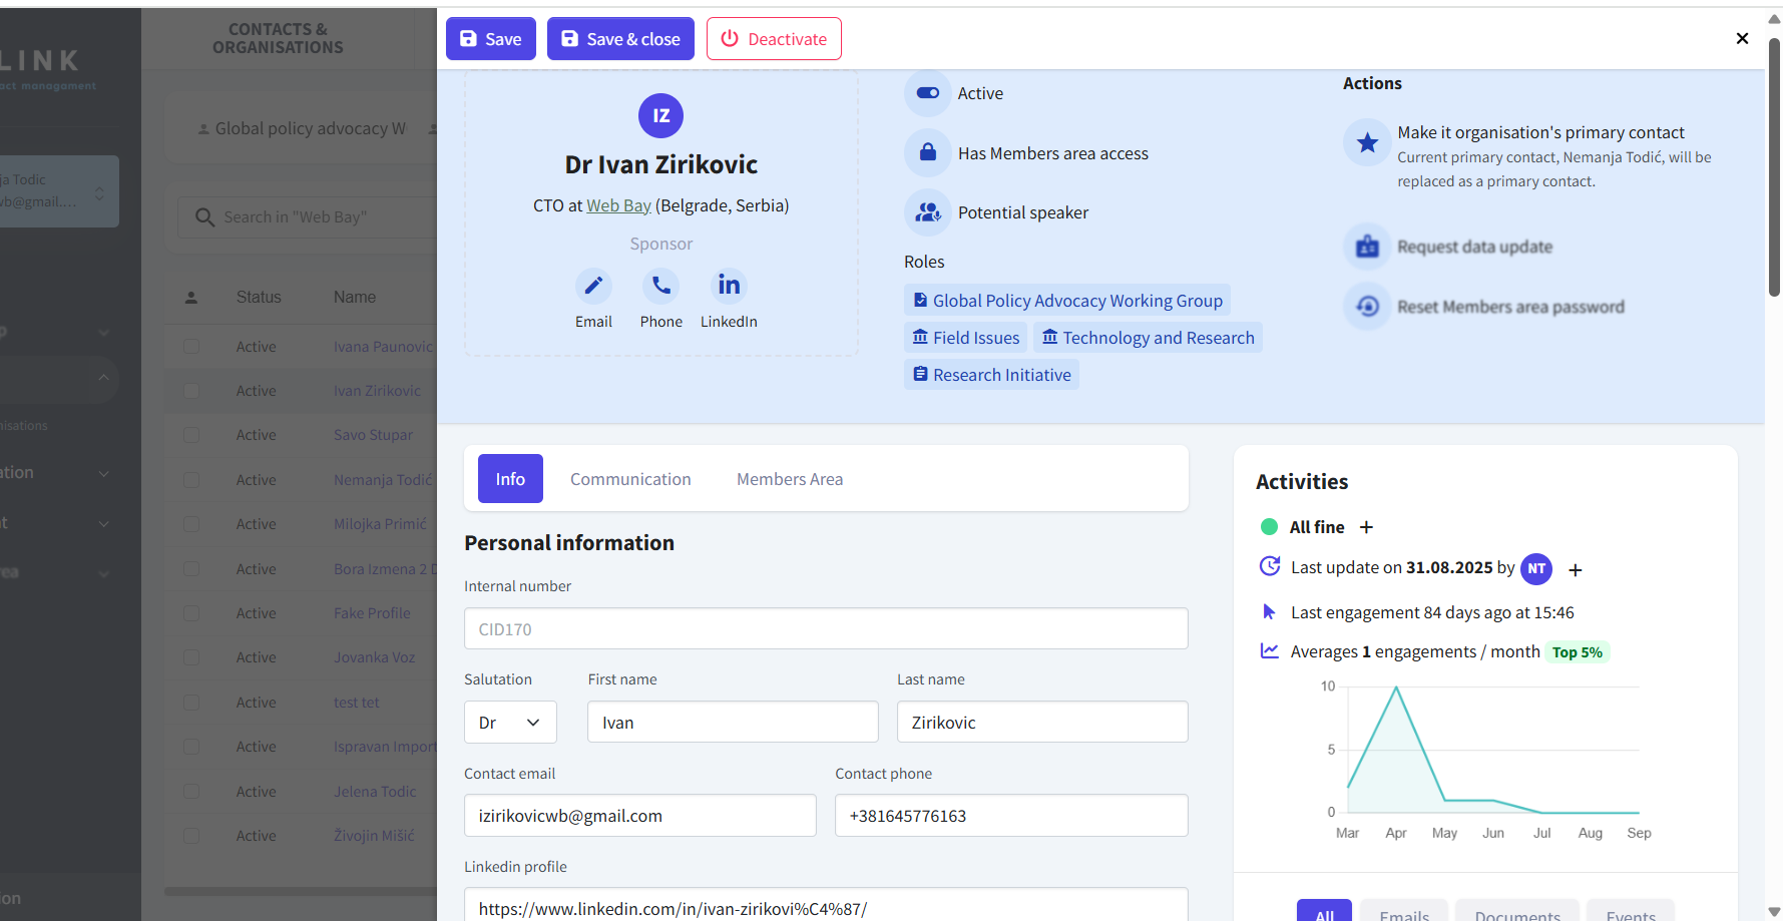1783x921 pixels.
Task: Click the First name field
Action: [733, 722]
